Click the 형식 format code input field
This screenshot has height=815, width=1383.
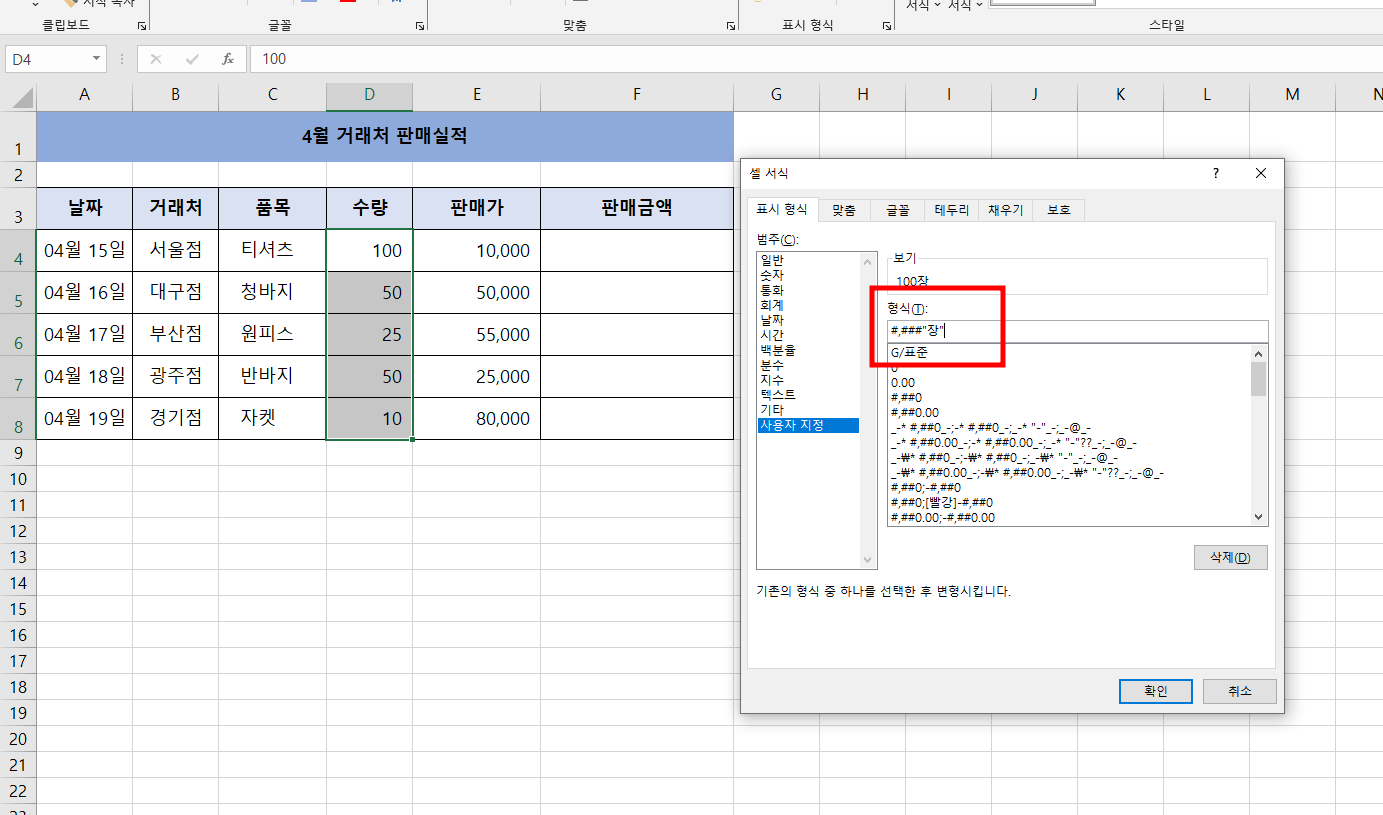click(x=1077, y=331)
